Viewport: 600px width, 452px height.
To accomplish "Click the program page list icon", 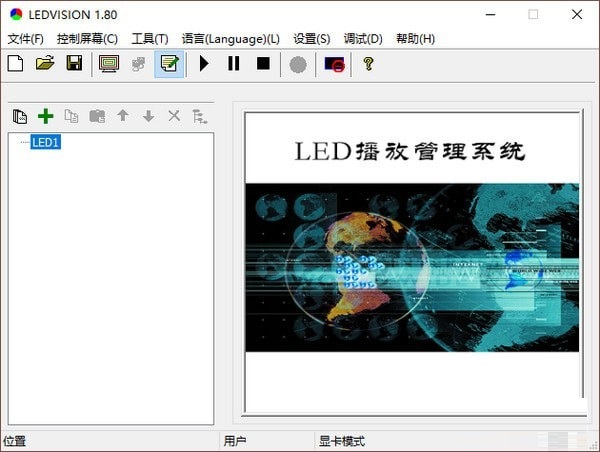I will (x=20, y=116).
